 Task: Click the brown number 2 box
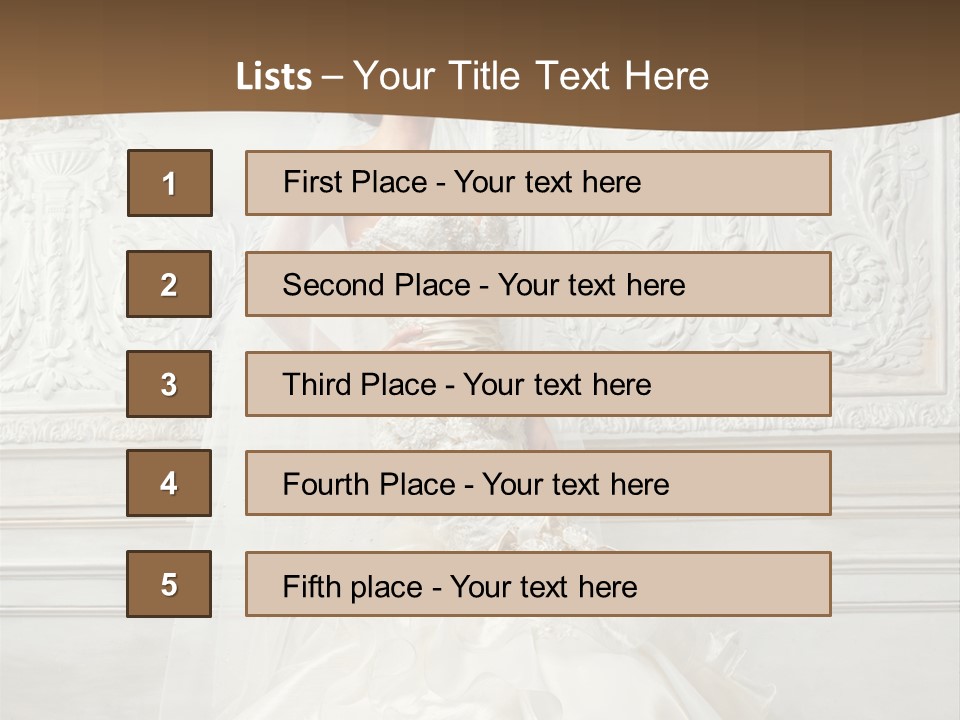(x=169, y=284)
